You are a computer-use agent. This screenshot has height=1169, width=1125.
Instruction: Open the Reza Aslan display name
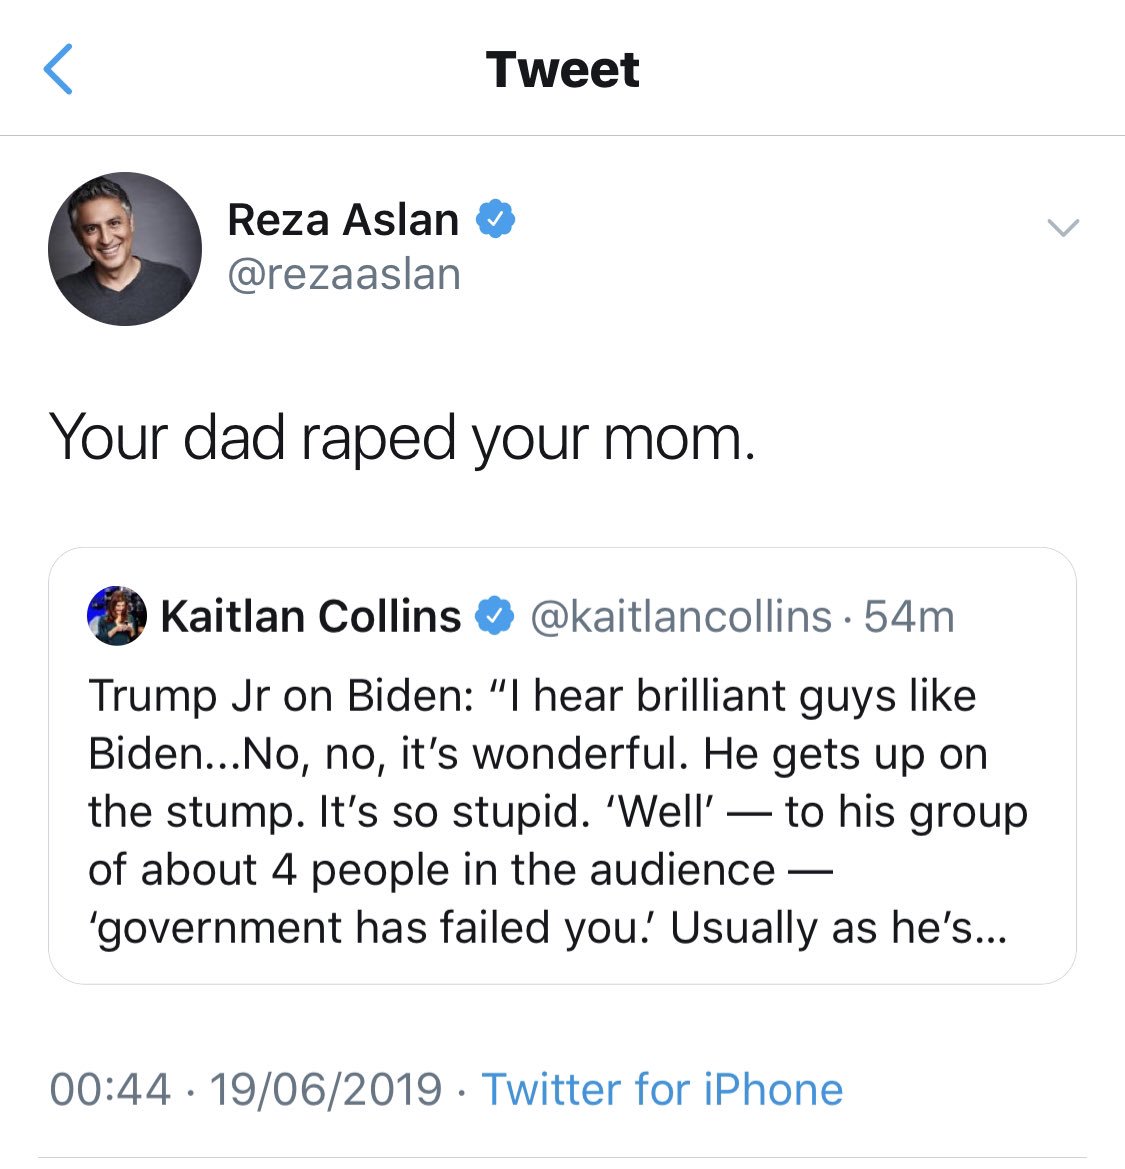click(x=343, y=219)
